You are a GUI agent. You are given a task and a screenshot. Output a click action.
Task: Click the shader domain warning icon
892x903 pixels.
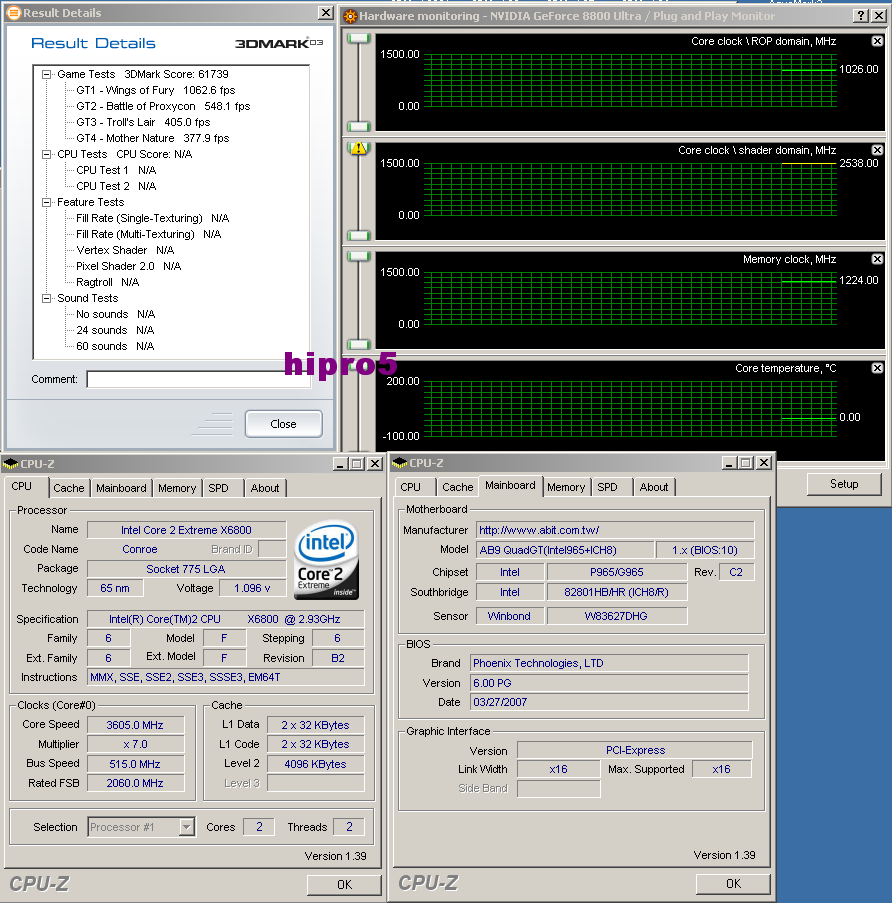pos(358,148)
